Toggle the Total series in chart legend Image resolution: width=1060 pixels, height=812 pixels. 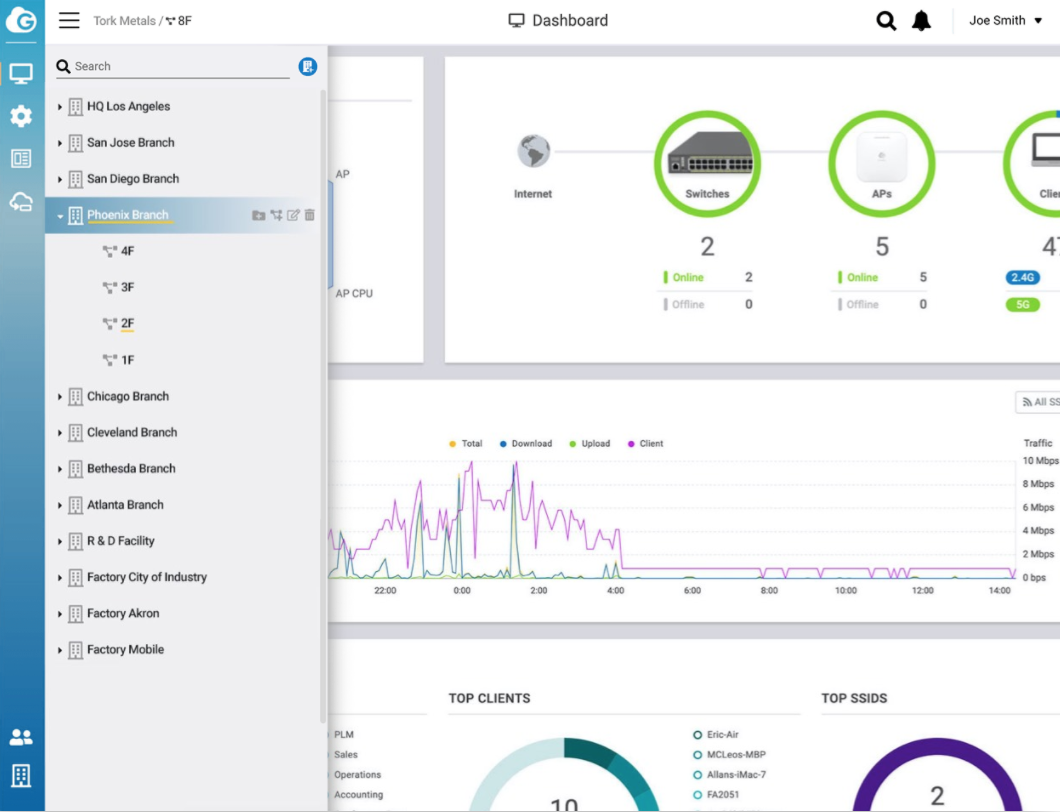click(x=466, y=444)
